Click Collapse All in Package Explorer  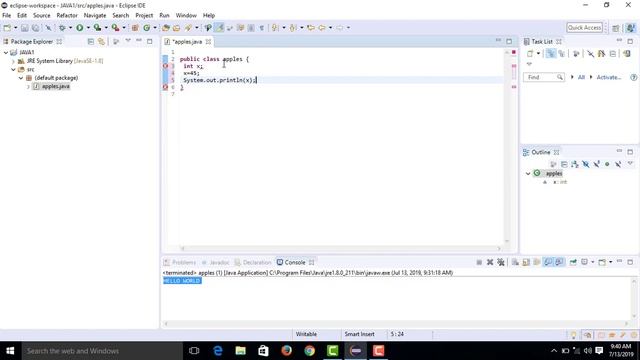(91, 42)
